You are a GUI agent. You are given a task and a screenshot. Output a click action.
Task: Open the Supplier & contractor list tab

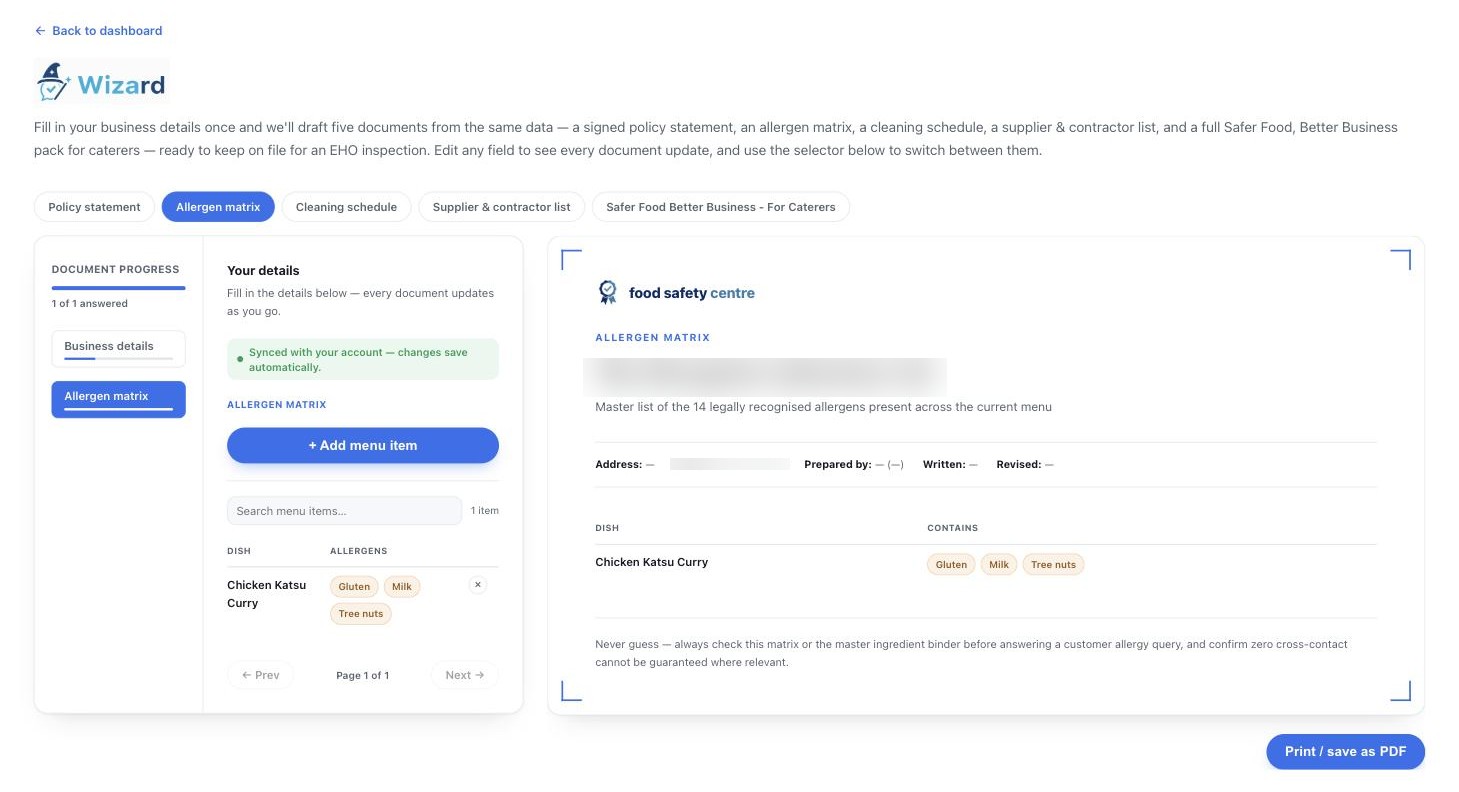(x=501, y=207)
